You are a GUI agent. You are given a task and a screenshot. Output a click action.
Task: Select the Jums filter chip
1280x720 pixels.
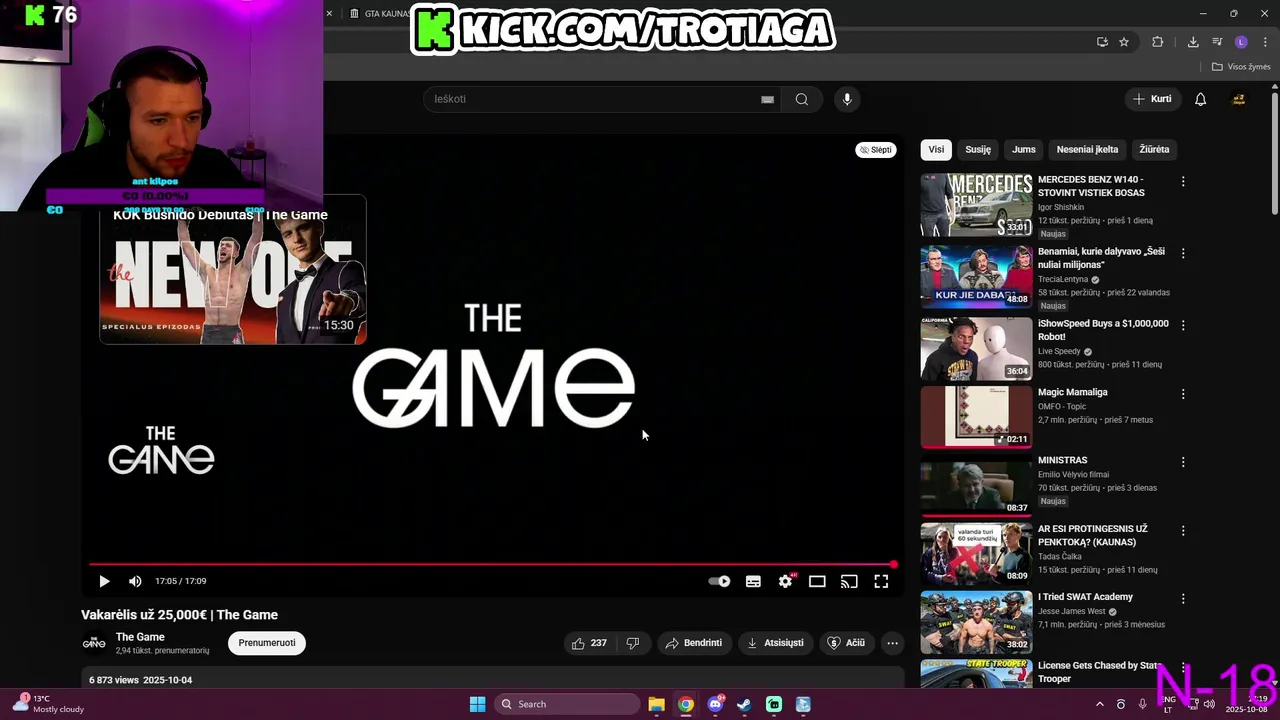point(1024,149)
